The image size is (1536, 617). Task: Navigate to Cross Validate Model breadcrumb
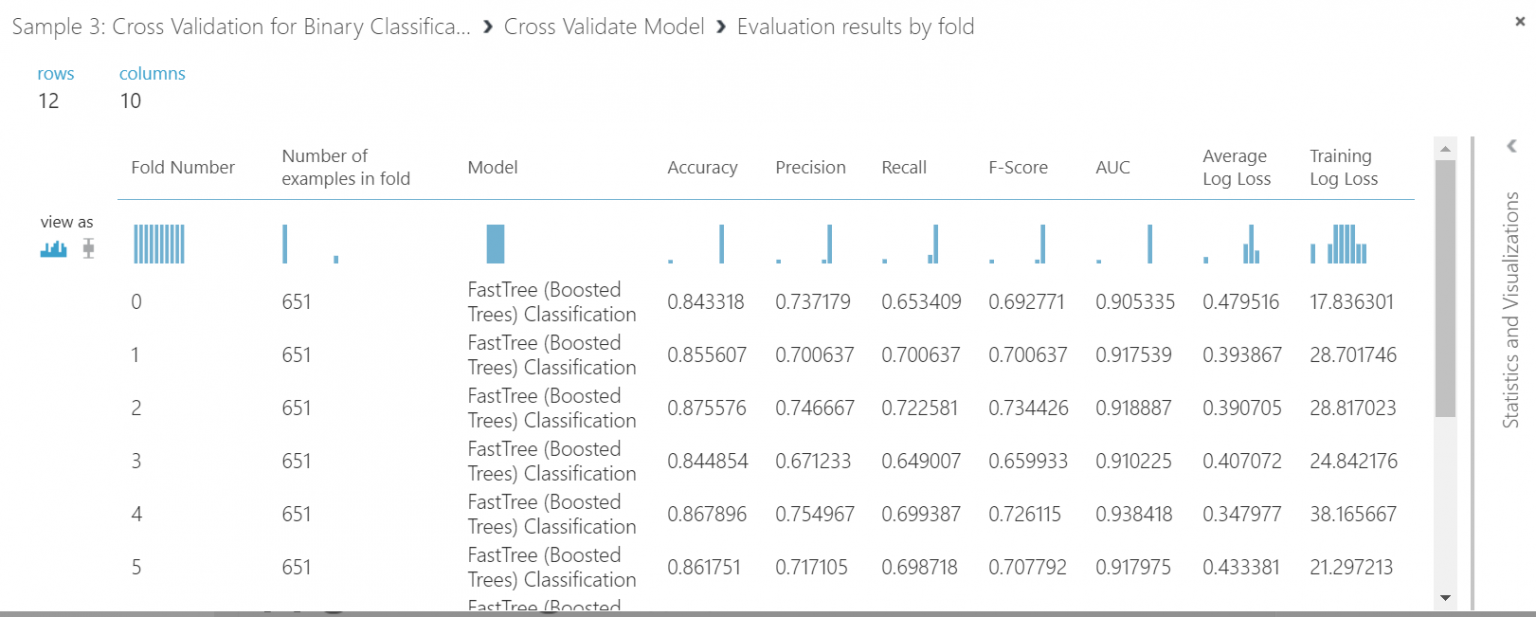coord(603,26)
